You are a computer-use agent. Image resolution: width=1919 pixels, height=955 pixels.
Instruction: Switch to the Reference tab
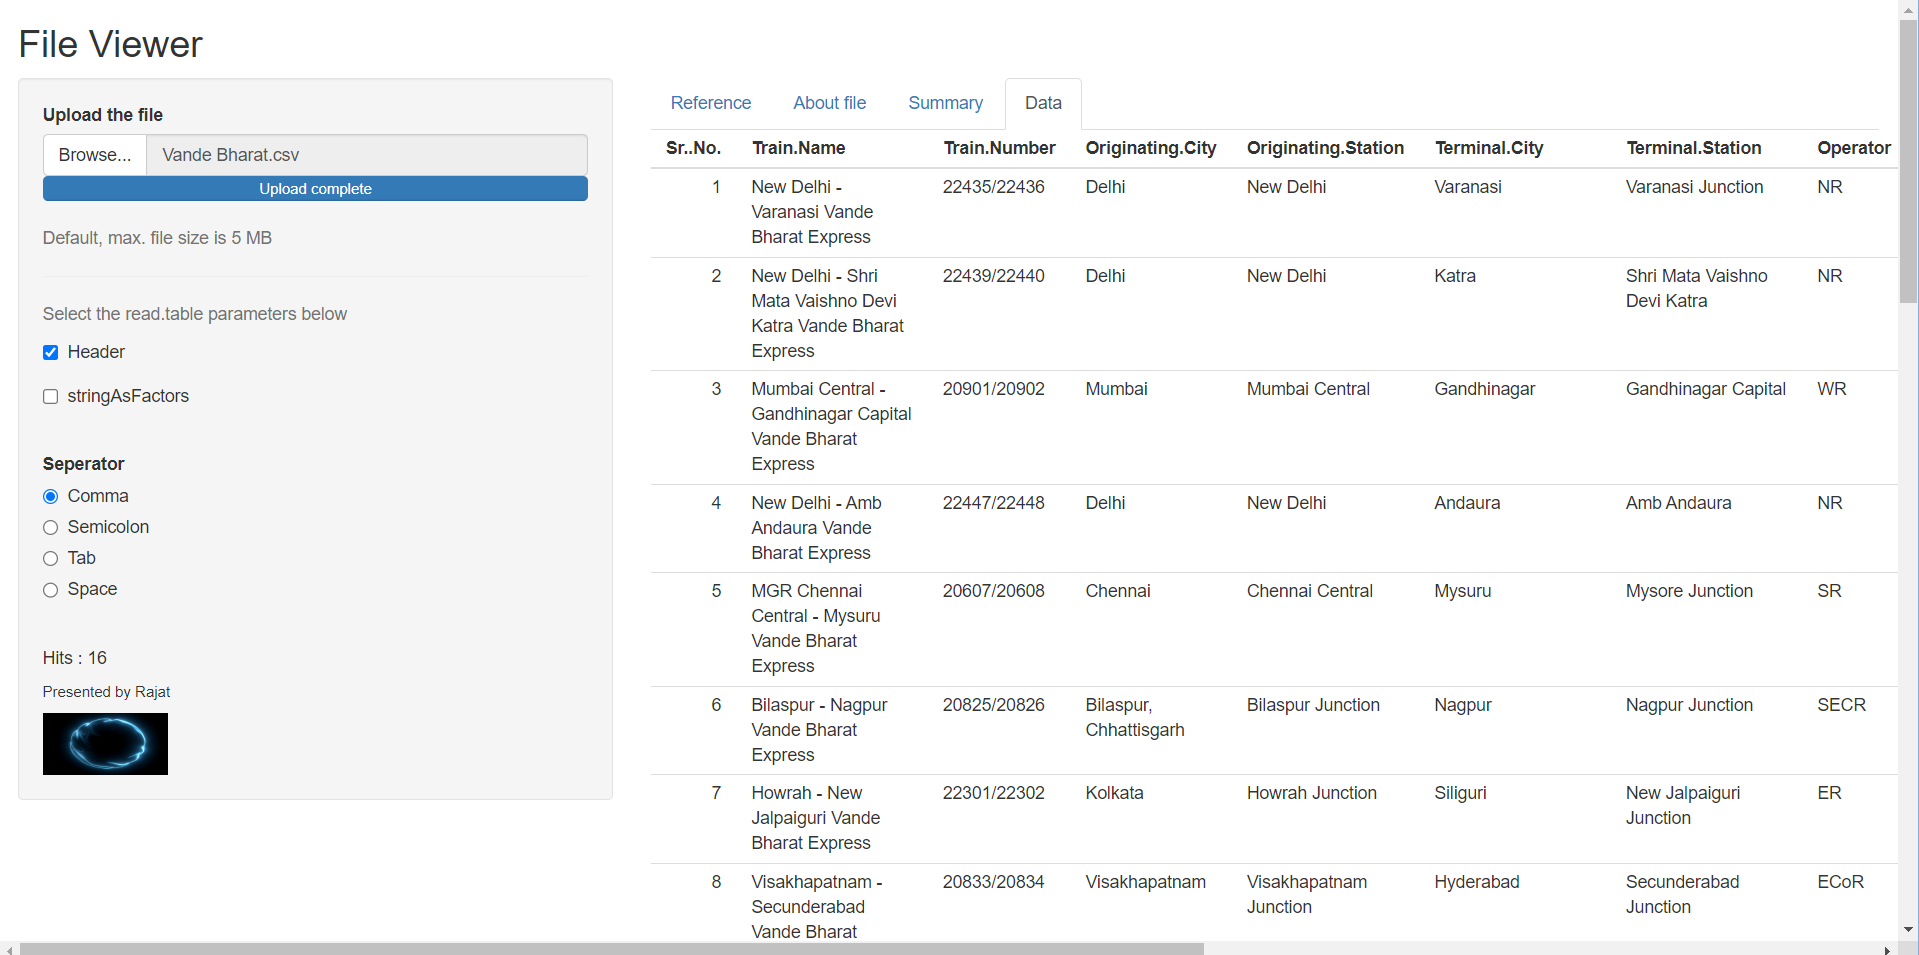710,103
